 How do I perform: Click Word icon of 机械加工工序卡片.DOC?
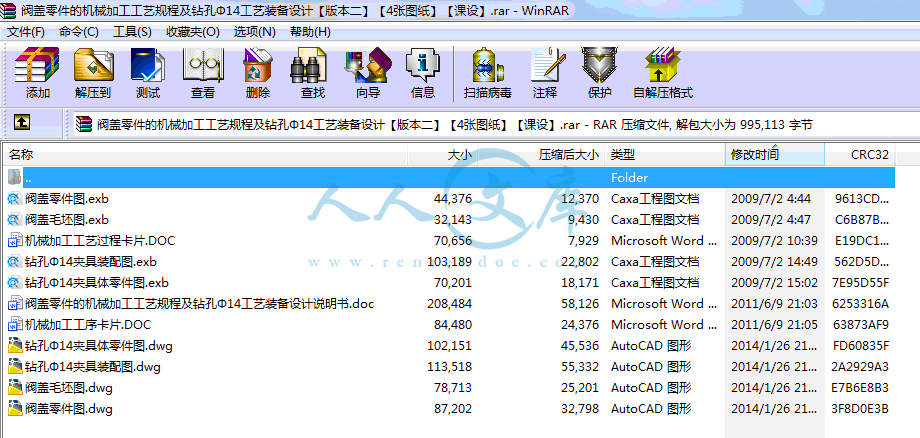(x=14, y=324)
